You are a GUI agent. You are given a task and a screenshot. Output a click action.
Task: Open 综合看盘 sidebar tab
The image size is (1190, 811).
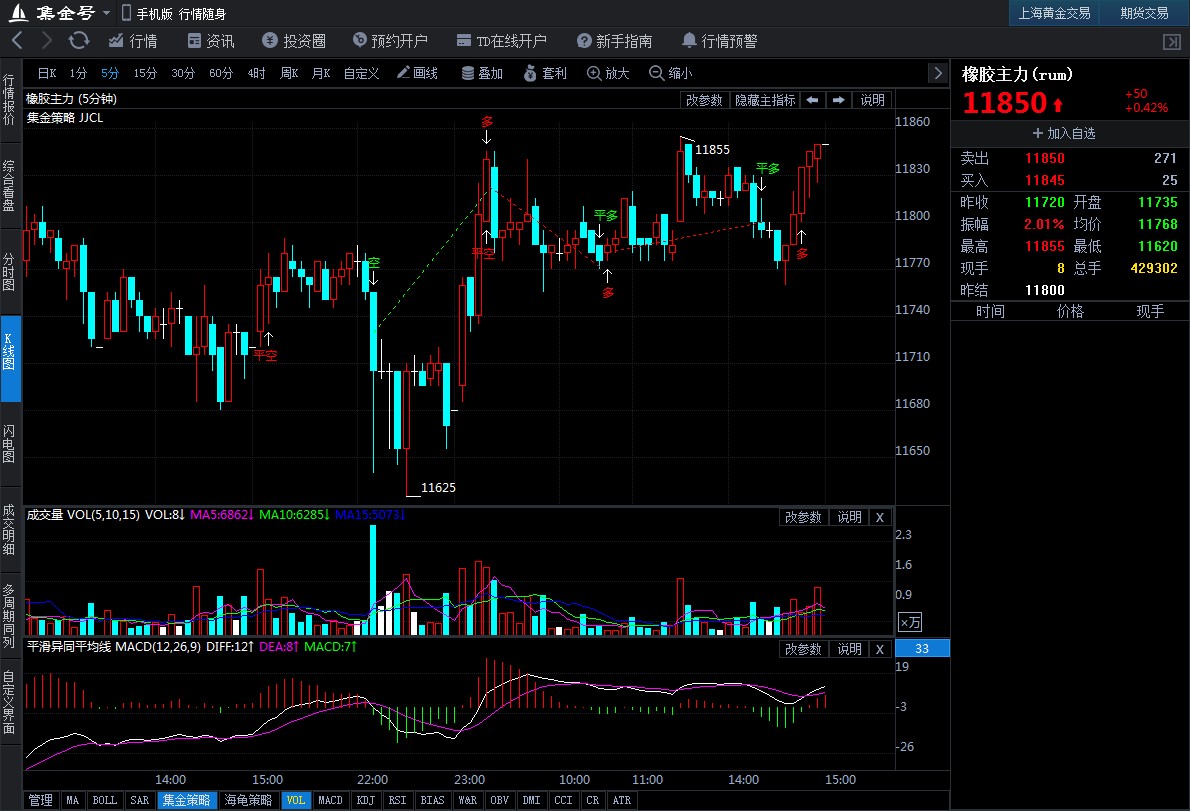(9, 186)
